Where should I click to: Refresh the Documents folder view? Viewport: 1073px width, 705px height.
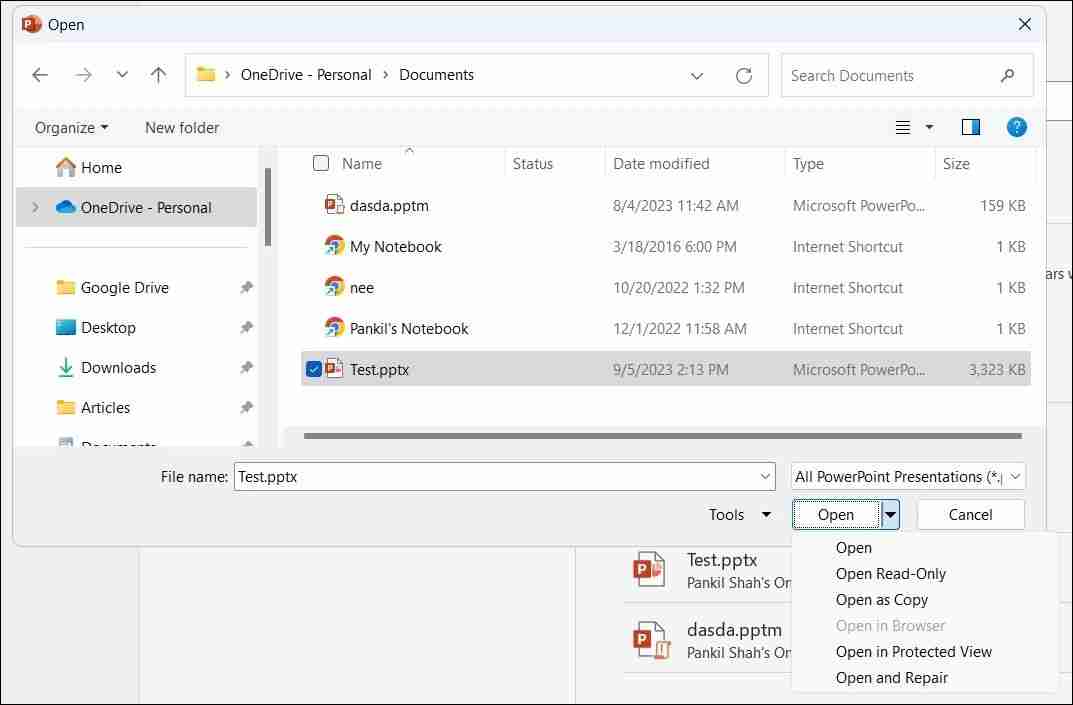(744, 75)
